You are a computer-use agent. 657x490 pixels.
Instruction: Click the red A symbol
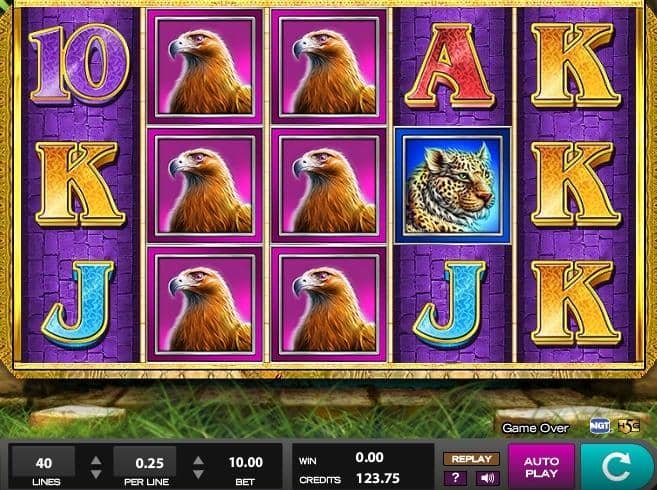click(450, 67)
